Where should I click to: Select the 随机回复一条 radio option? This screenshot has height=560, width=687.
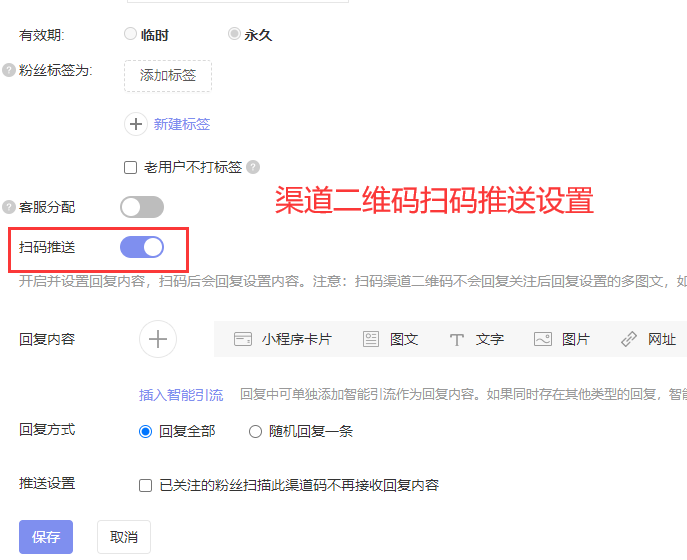click(x=255, y=432)
